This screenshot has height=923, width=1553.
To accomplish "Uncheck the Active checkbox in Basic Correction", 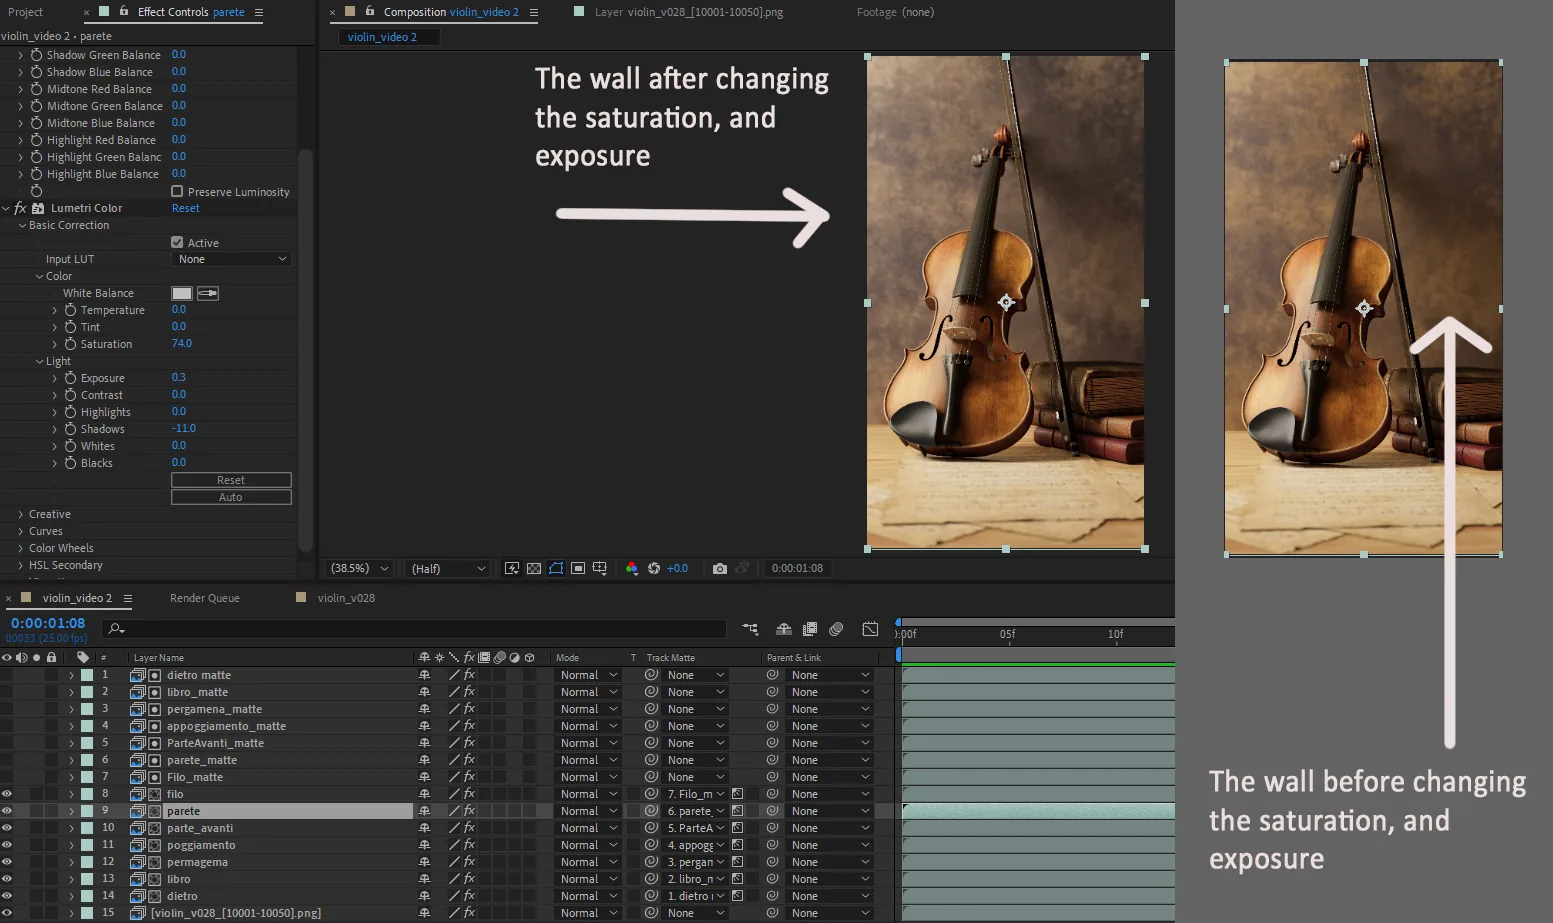I will [177, 242].
